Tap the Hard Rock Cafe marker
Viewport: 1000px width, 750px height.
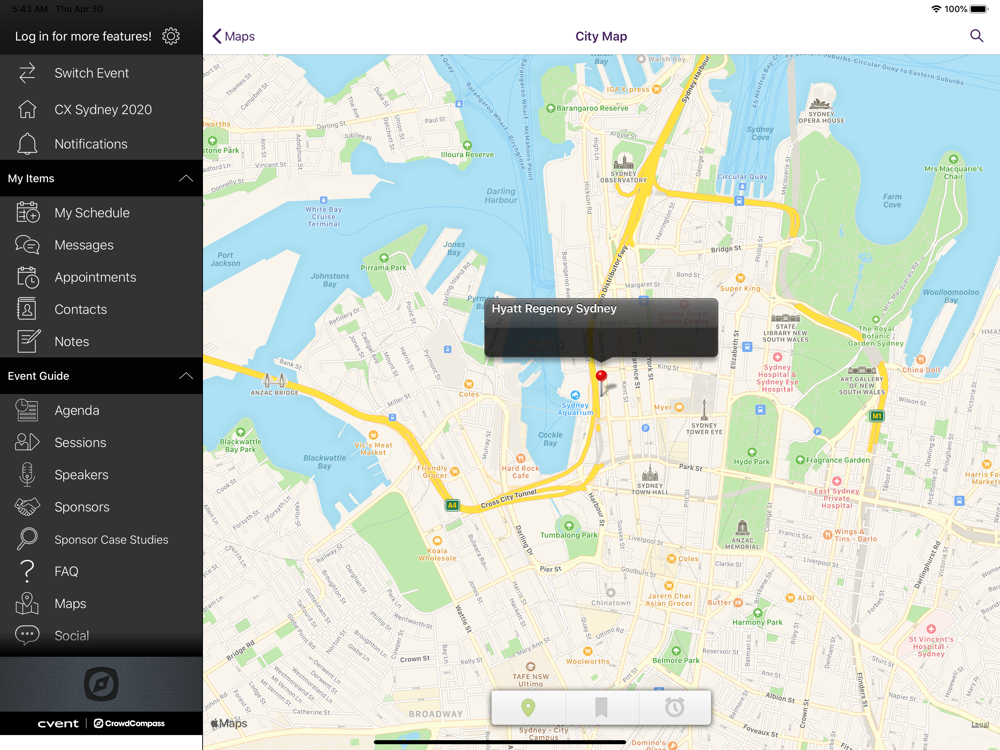click(520, 458)
